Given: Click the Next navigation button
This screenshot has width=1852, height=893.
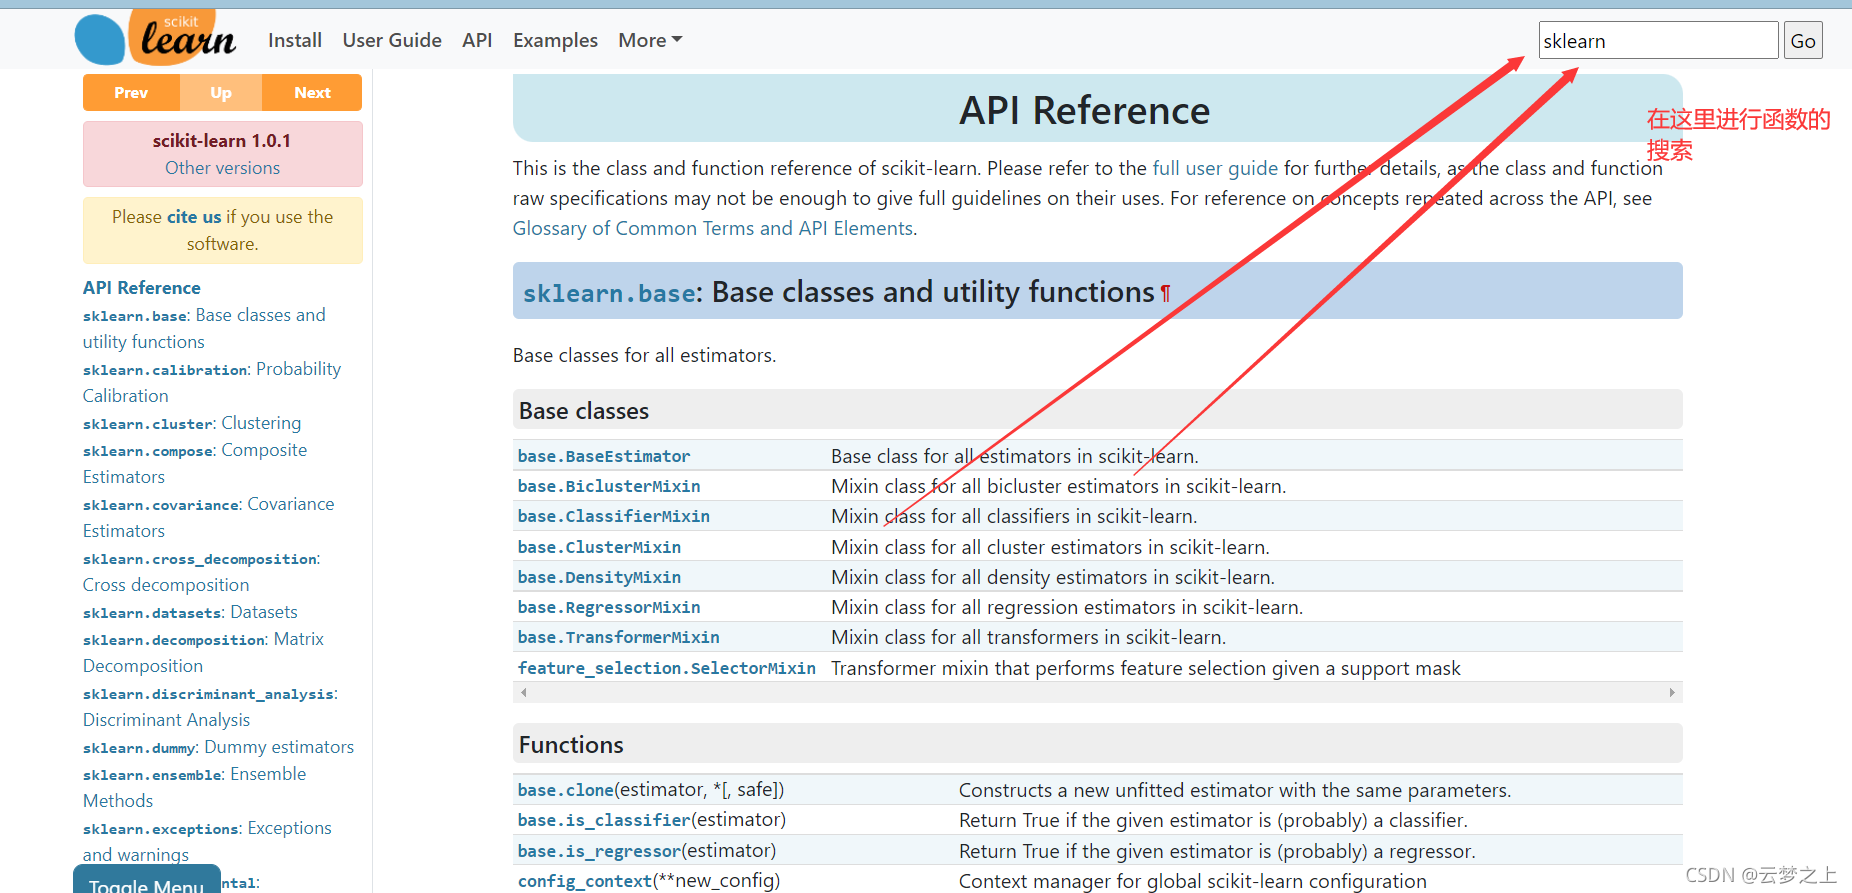Looking at the screenshot, I should click(x=312, y=93).
